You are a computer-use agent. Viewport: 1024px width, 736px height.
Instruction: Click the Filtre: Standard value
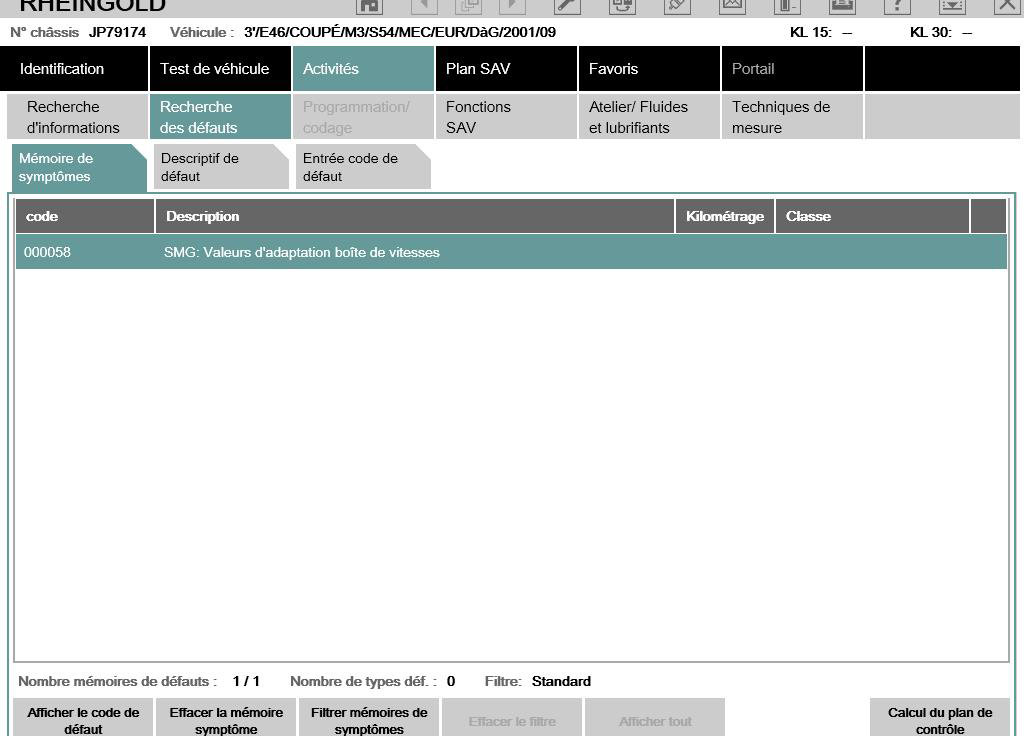click(561, 681)
